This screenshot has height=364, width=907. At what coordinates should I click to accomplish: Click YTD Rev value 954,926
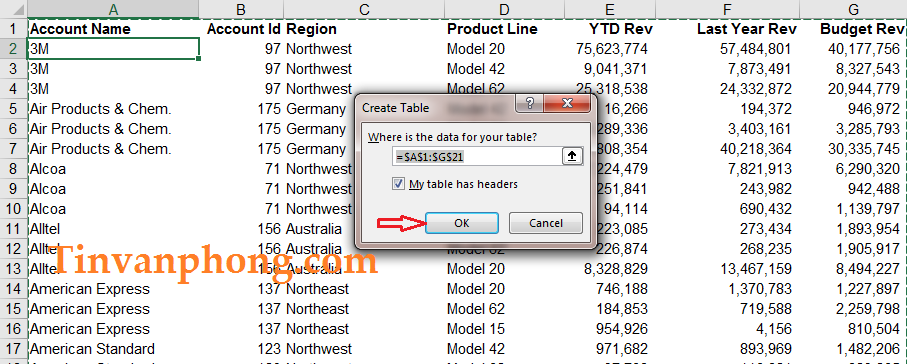pyautogui.click(x=622, y=329)
